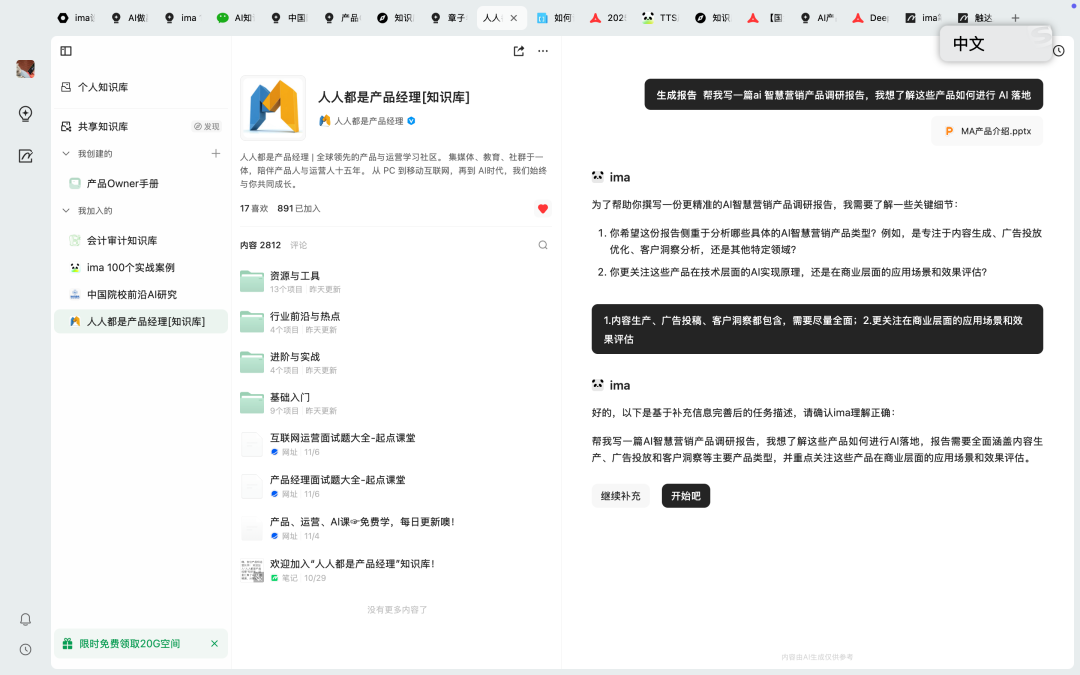The width and height of the screenshot is (1080, 675).
Task: Open the note edit icon in left rail
Action: [x=26, y=156]
